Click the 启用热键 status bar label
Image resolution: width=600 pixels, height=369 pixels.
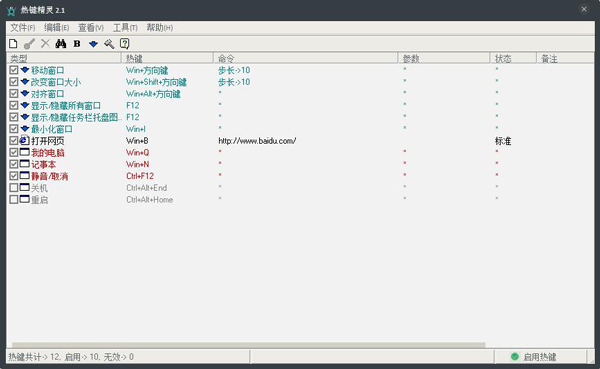[x=540, y=357]
